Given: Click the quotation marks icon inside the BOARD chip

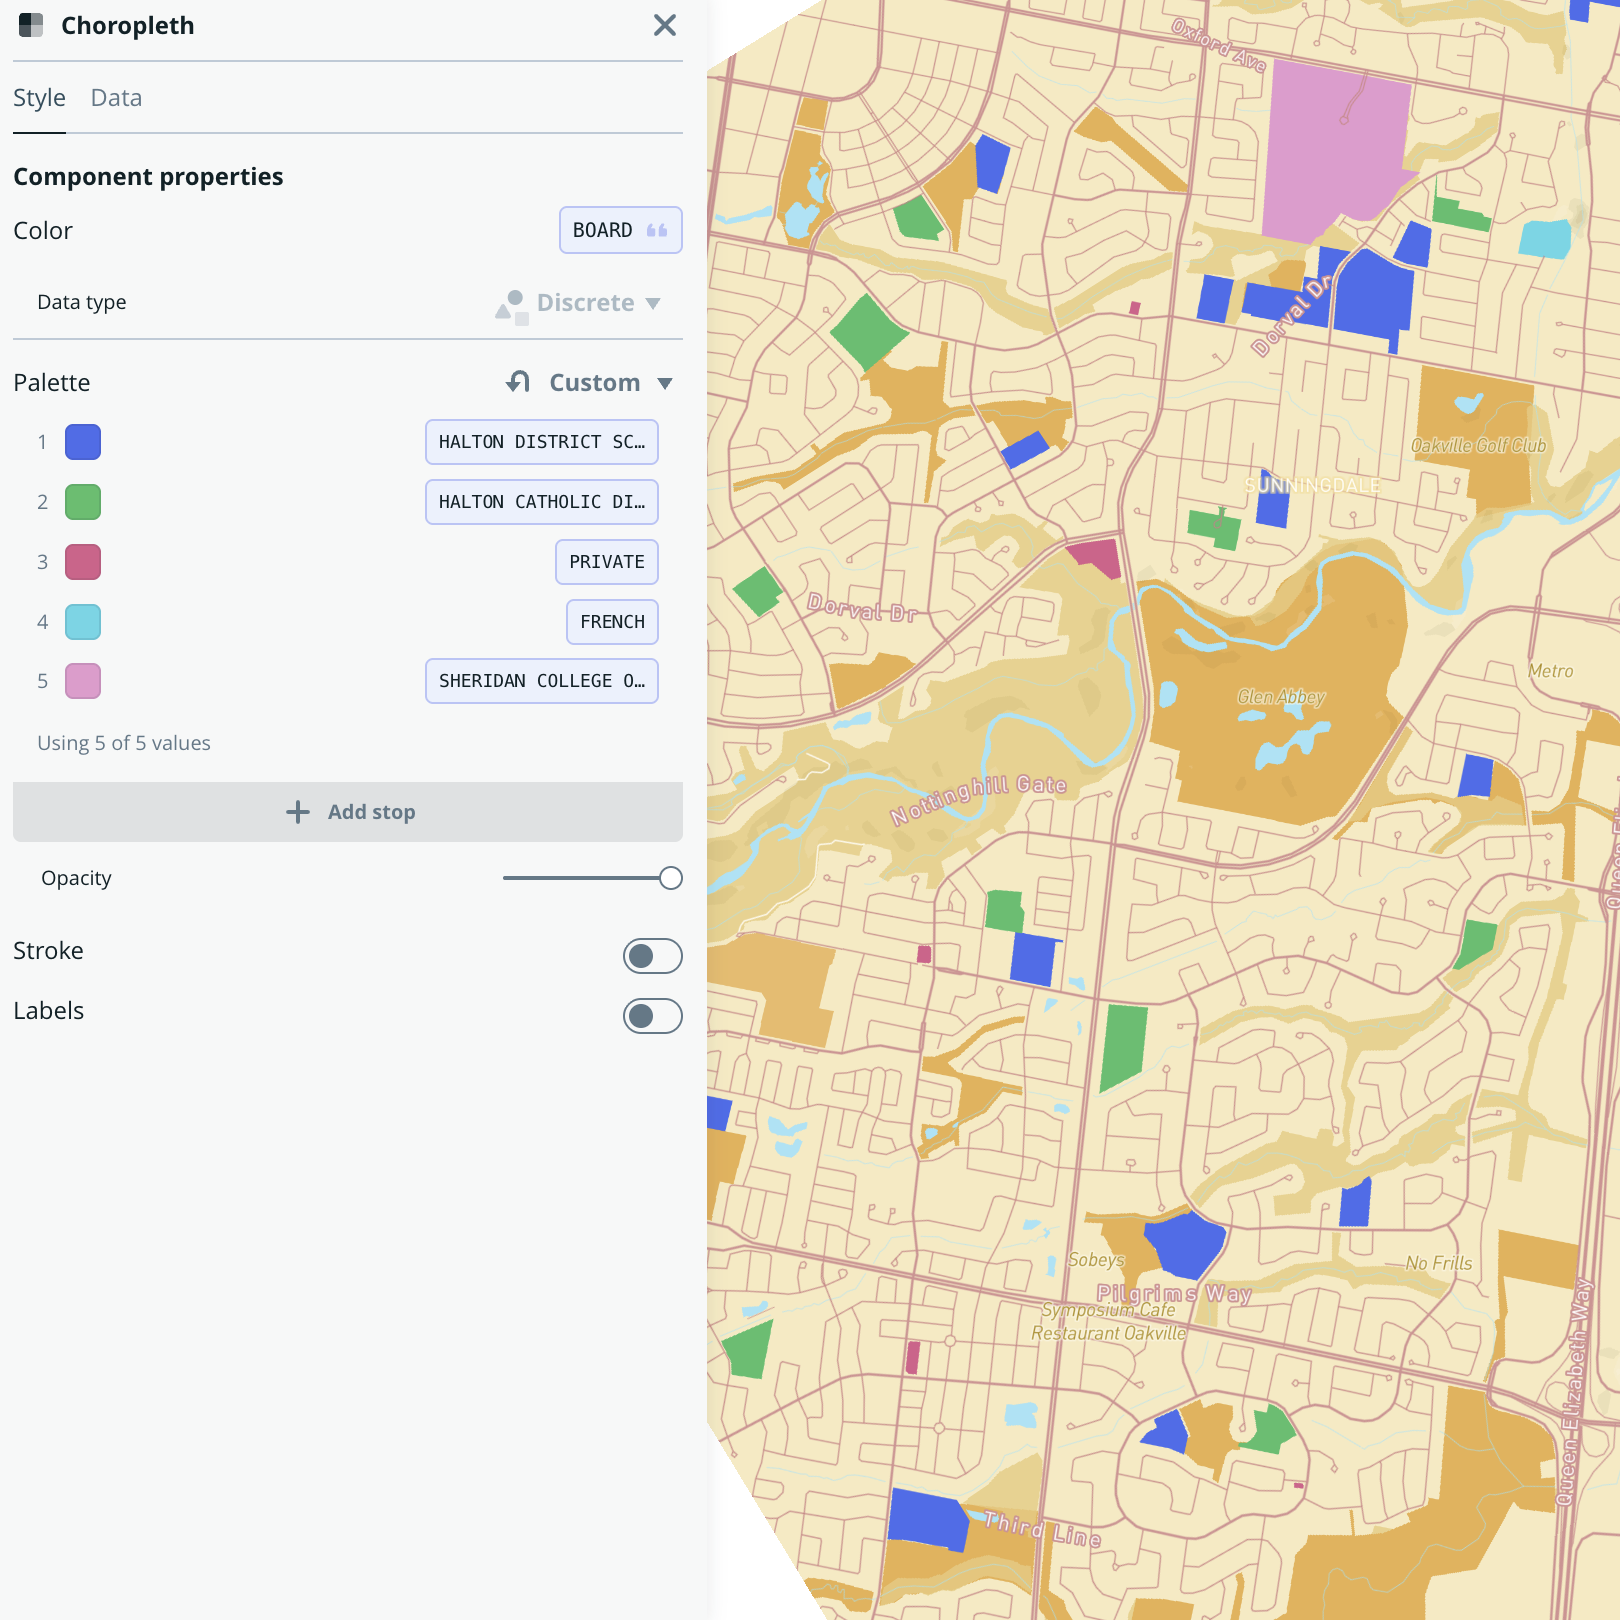Looking at the screenshot, I should click(656, 230).
